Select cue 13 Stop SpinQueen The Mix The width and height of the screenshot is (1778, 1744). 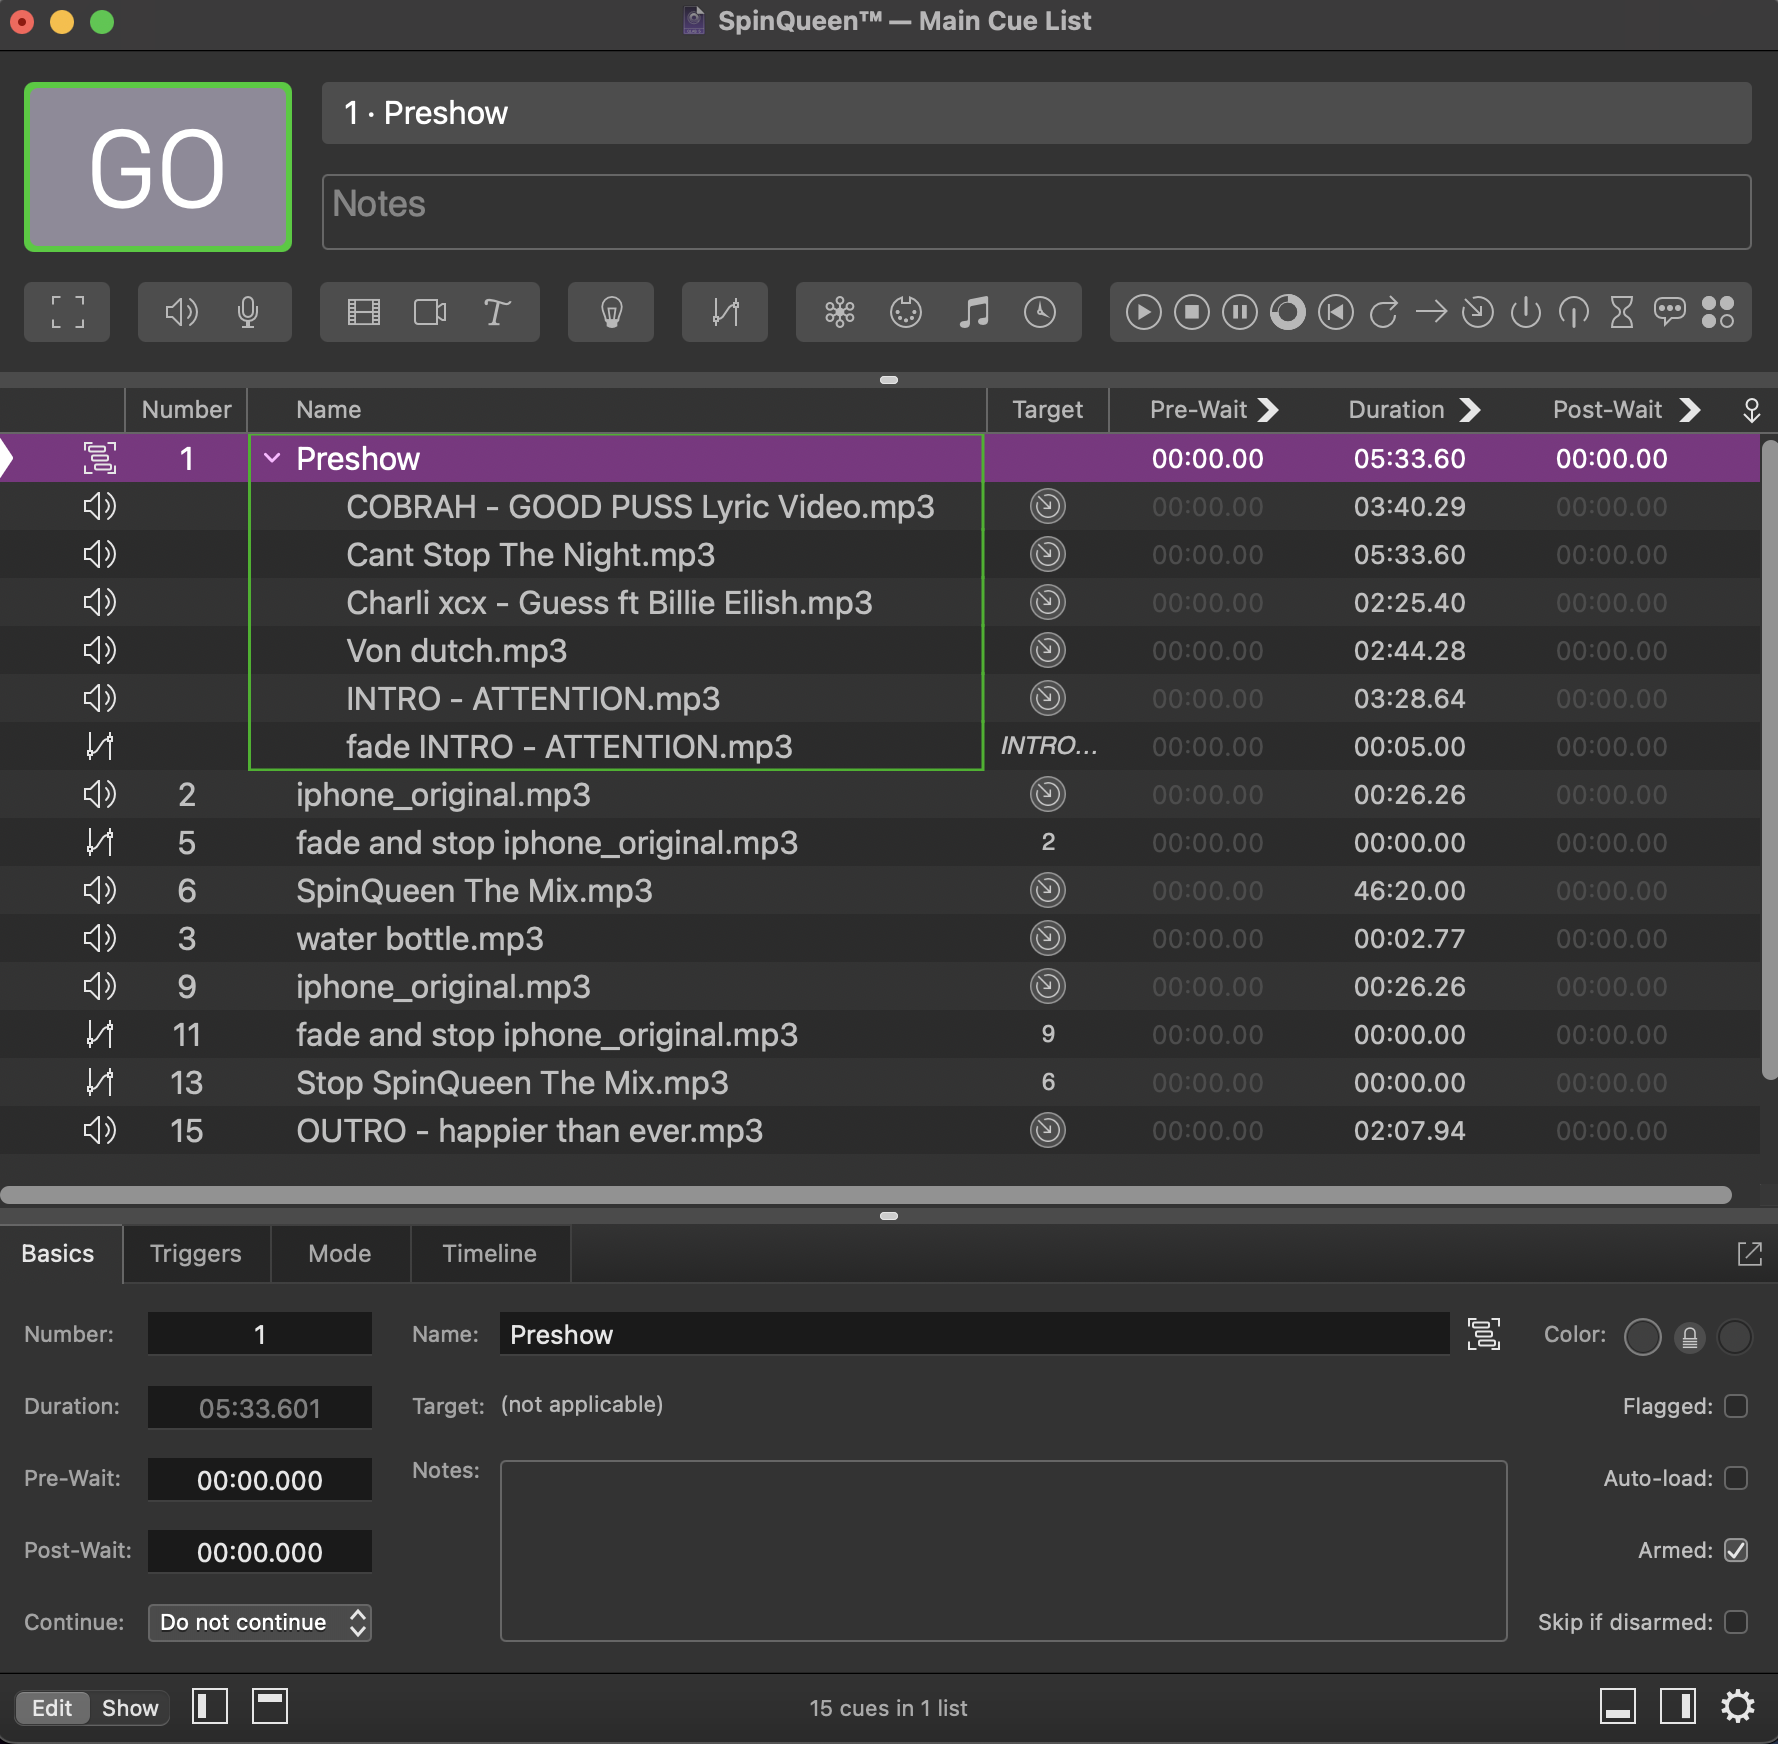point(880,1082)
